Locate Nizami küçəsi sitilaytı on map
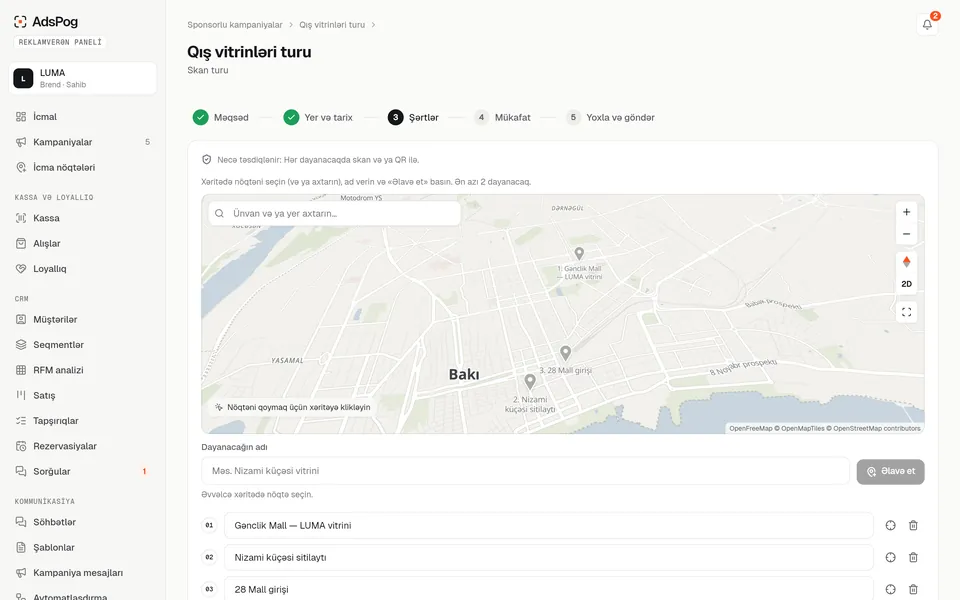This screenshot has width=960, height=600. click(890, 557)
